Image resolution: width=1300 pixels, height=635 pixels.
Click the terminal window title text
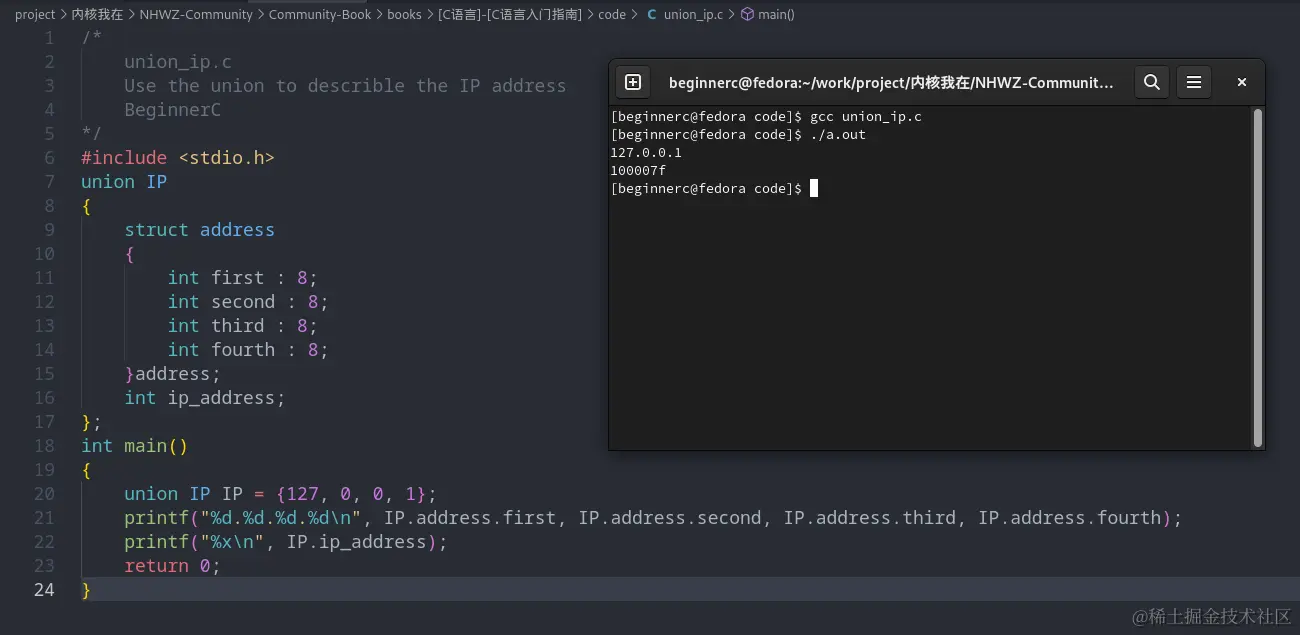click(890, 83)
